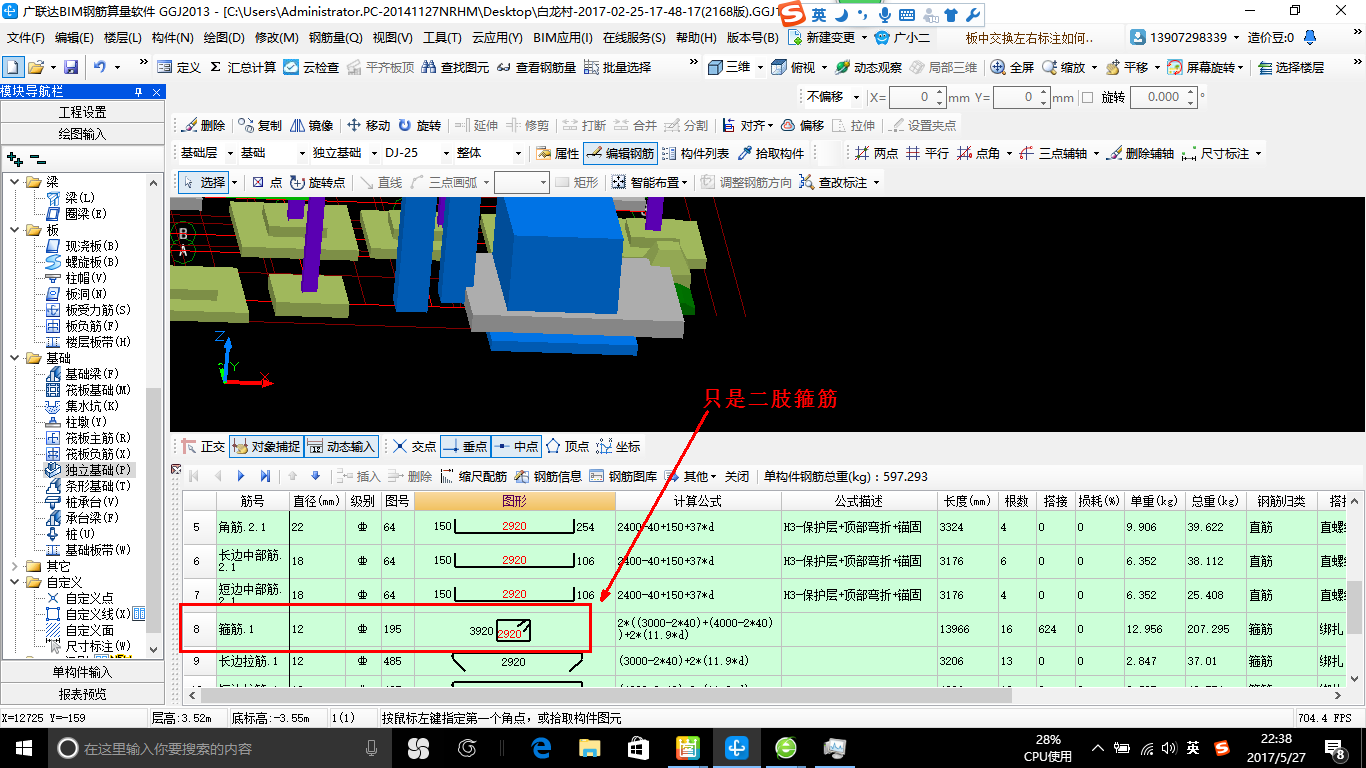Open the 文件(F) menu
1366x768 pixels.
[x=26, y=38]
